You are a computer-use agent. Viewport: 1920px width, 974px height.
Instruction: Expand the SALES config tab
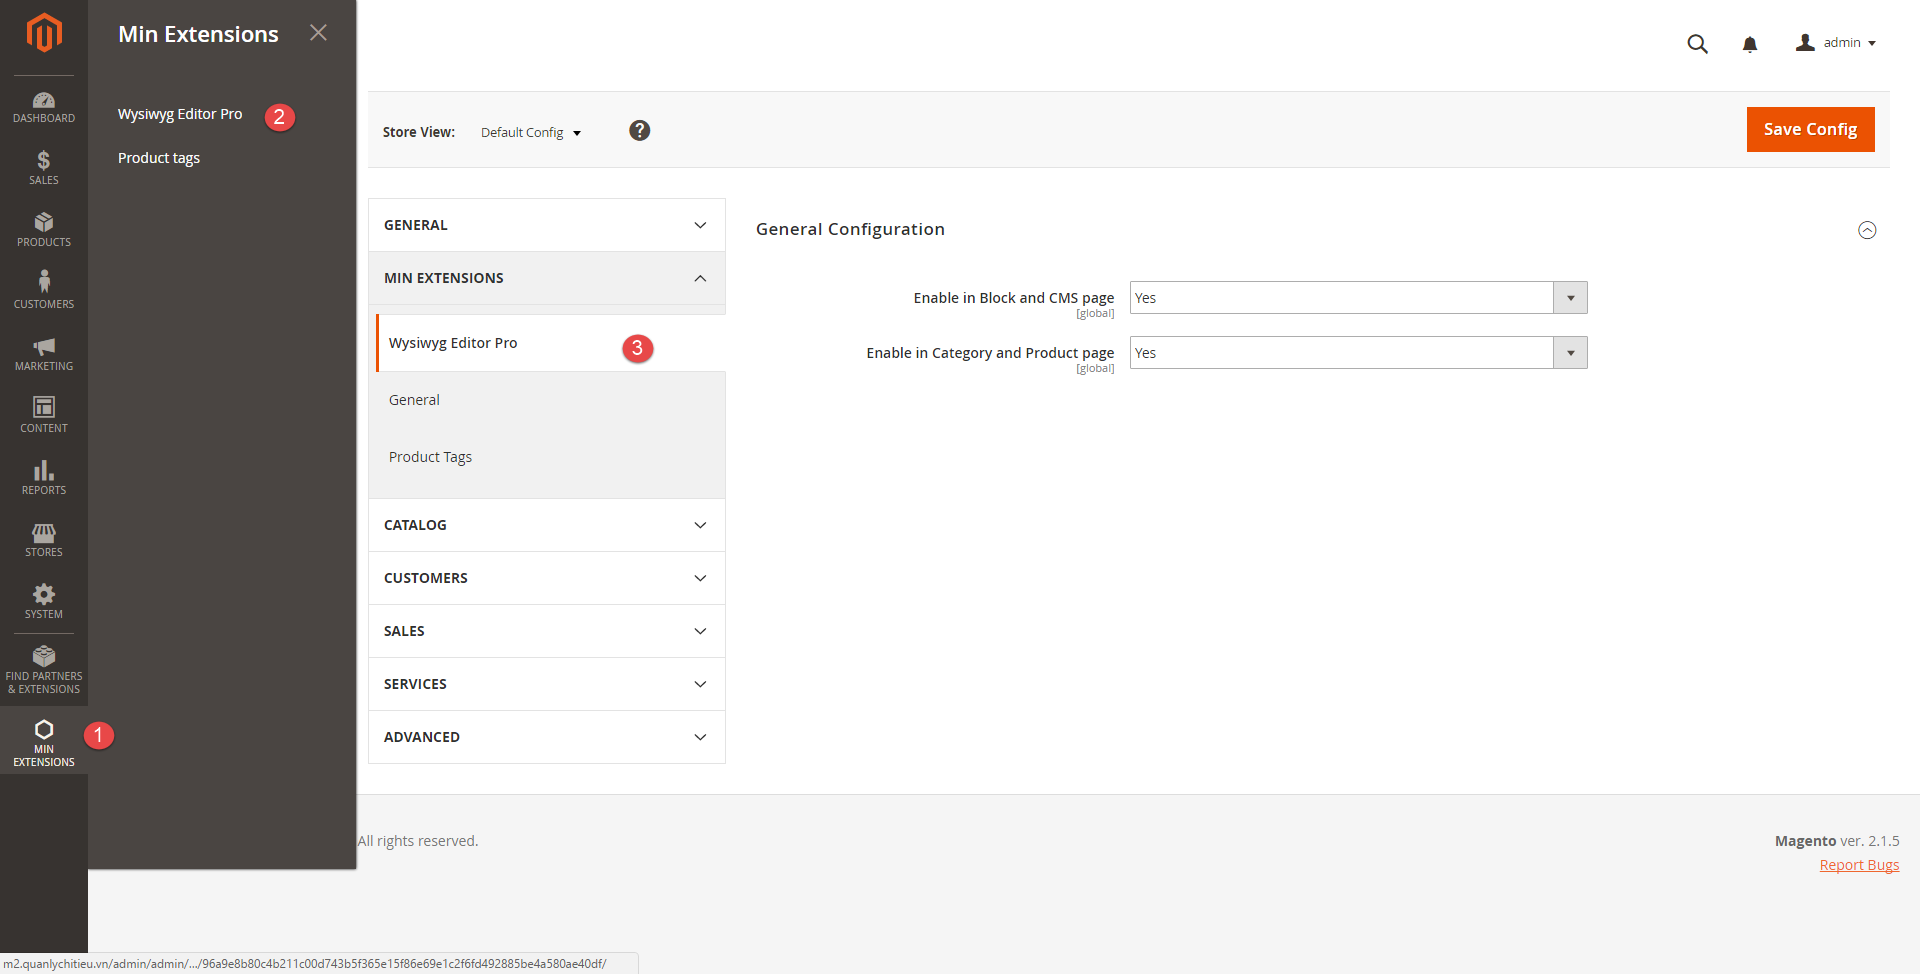547,631
